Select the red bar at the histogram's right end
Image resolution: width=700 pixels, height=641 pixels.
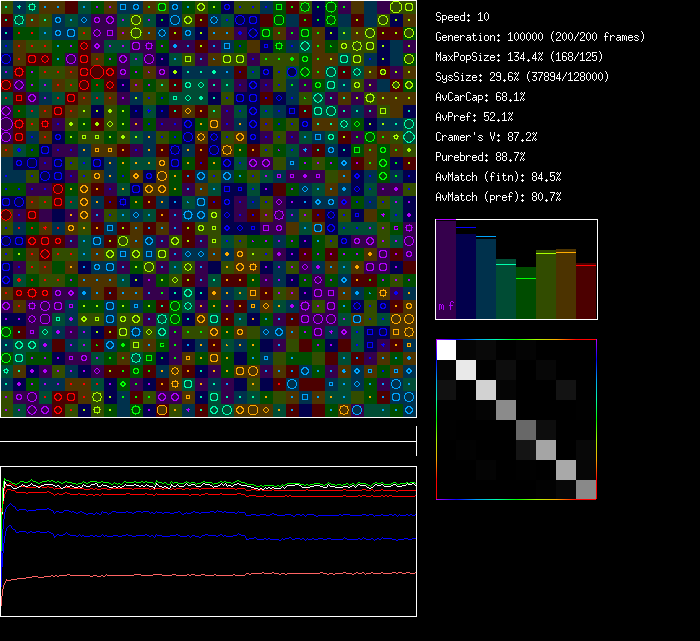pyautogui.click(x=586, y=291)
